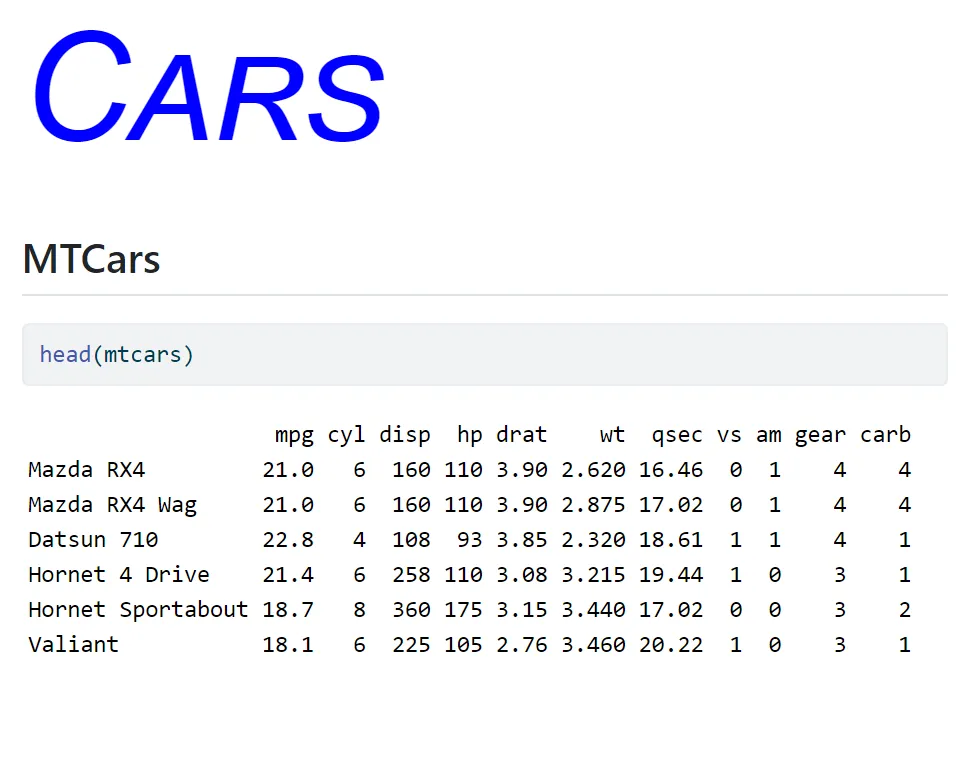Click the cyl column header
This screenshot has height=778, width=969.
[347, 435]
